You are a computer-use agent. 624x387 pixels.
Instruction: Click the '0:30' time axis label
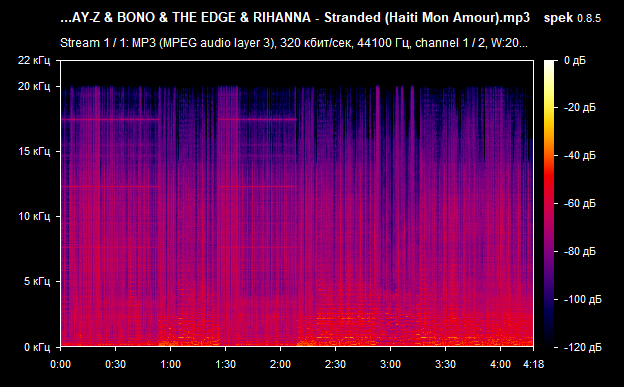[115, 364]
